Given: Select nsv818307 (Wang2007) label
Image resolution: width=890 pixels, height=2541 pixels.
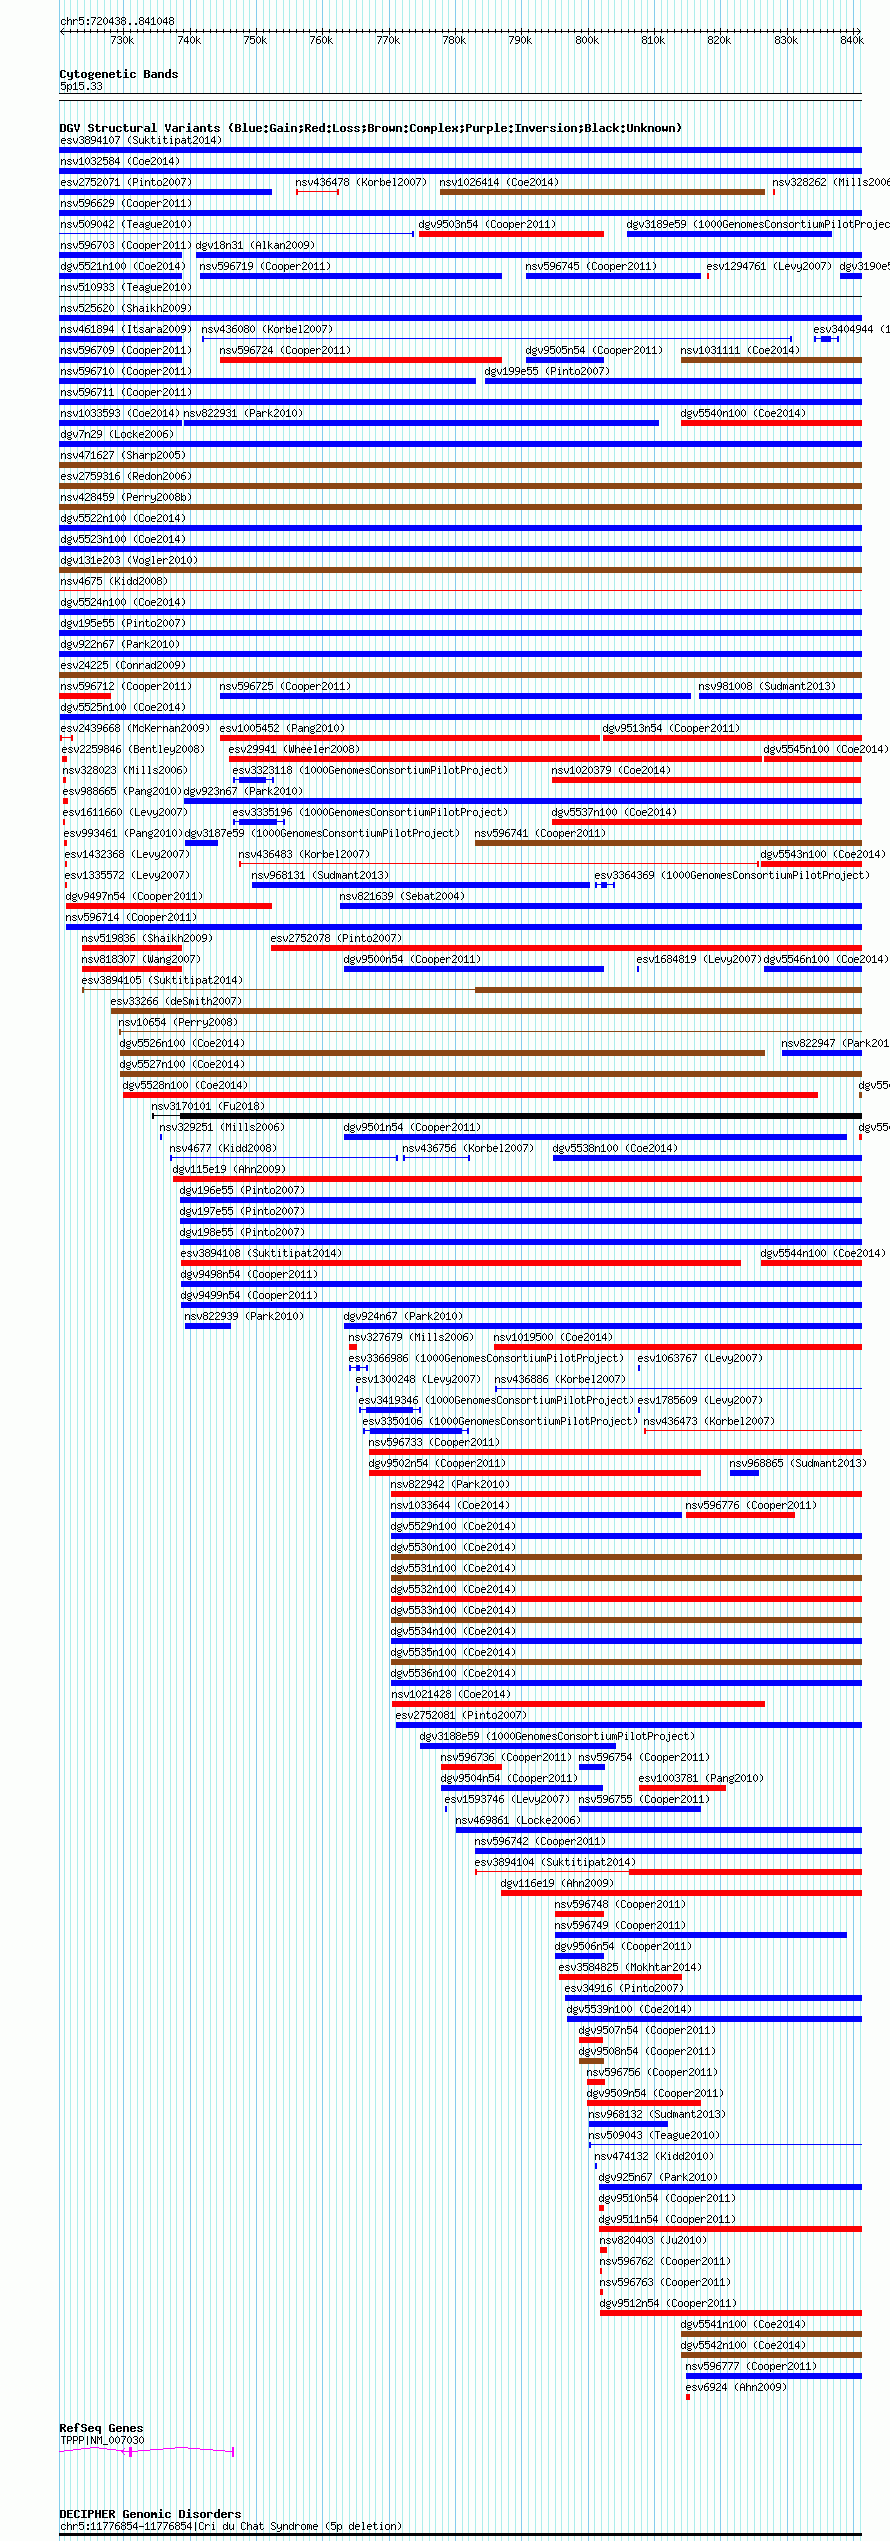Looking at the screenshot, I should [141, 959].
